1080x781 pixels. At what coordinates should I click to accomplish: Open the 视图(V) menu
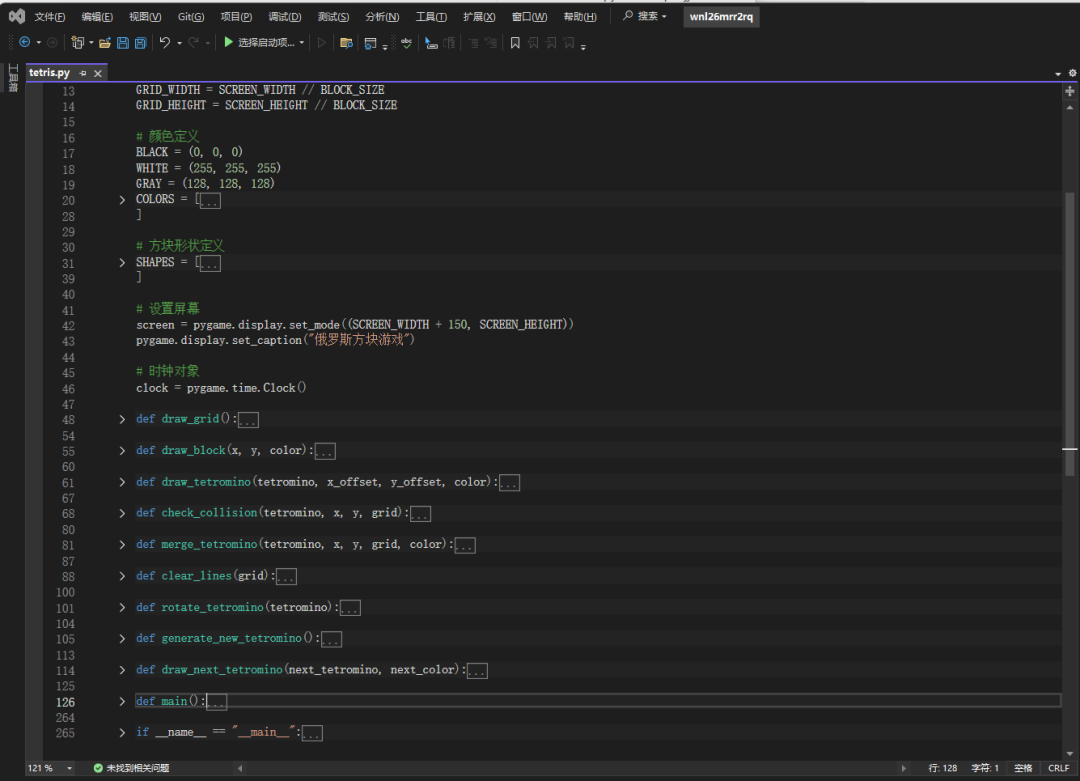145,17
